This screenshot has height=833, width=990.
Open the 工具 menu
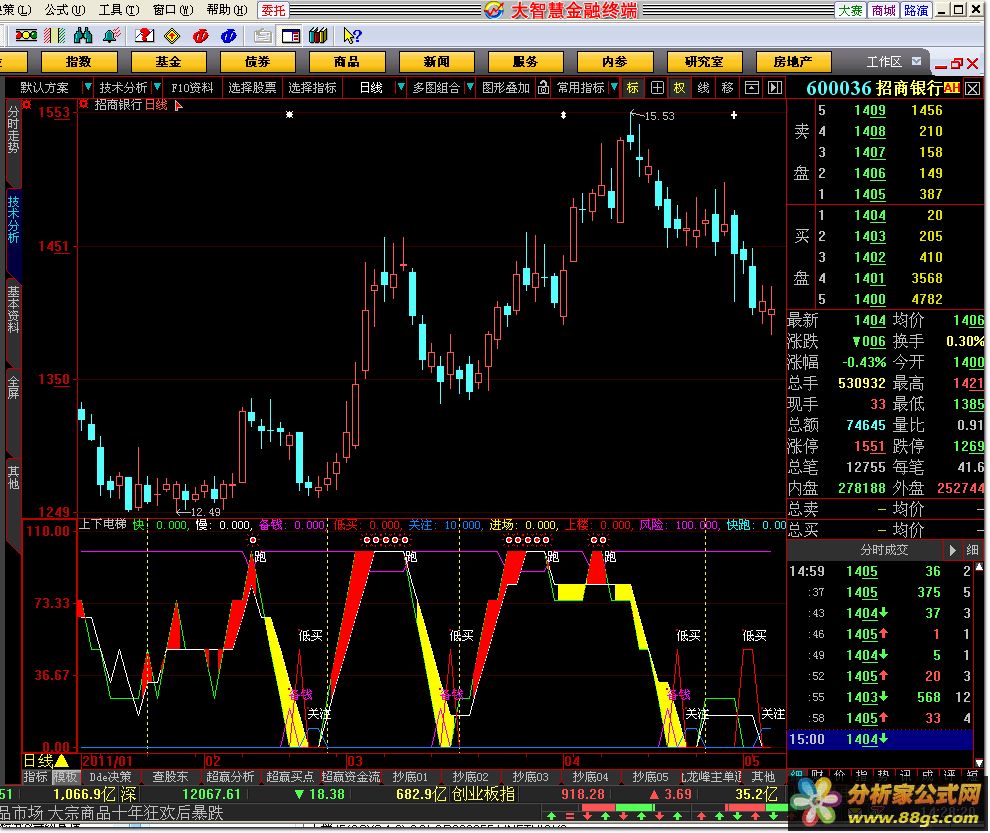tap(119, 9)
